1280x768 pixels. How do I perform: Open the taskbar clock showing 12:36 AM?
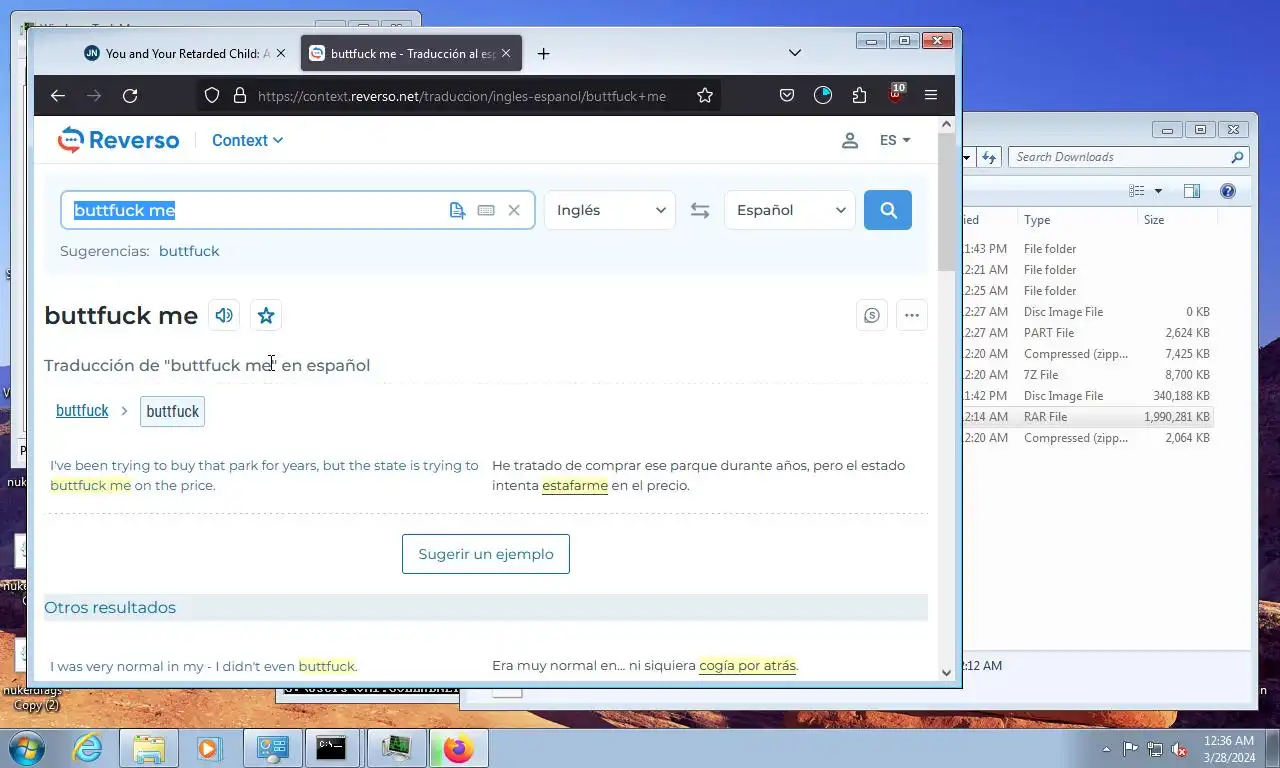click(1229, 749)
